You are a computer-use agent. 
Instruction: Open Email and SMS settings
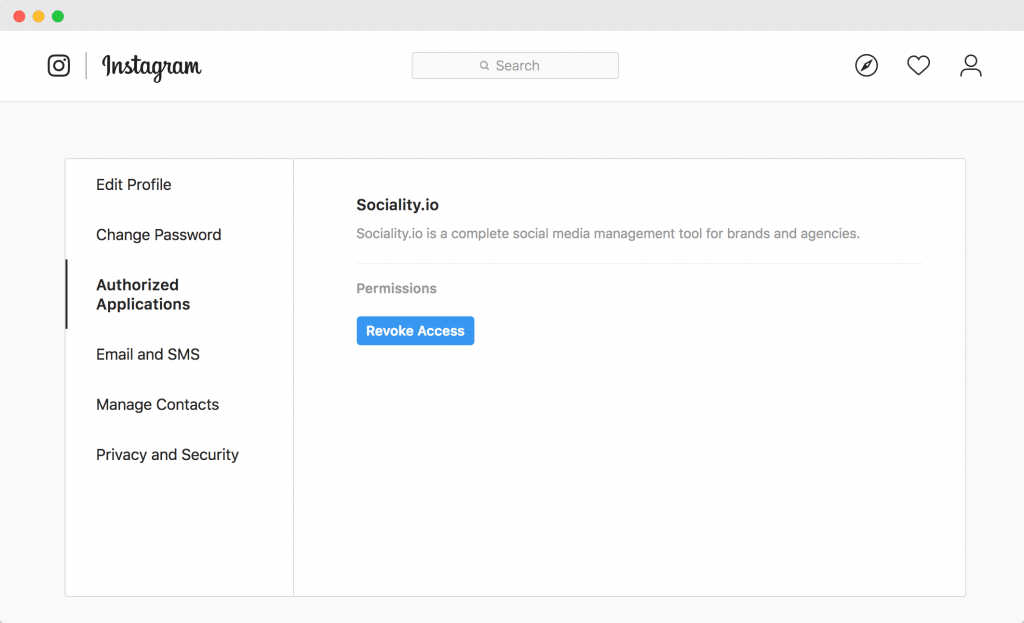148,354
